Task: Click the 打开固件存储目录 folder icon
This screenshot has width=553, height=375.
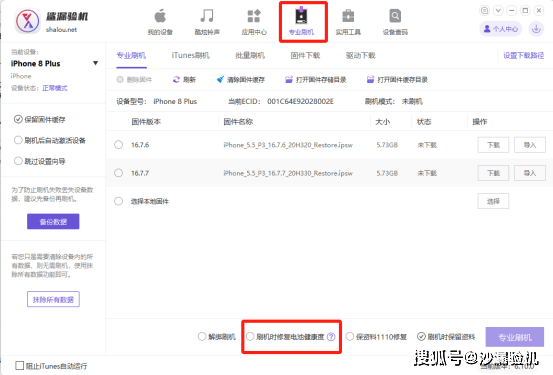Action: [x=289, y=80]
